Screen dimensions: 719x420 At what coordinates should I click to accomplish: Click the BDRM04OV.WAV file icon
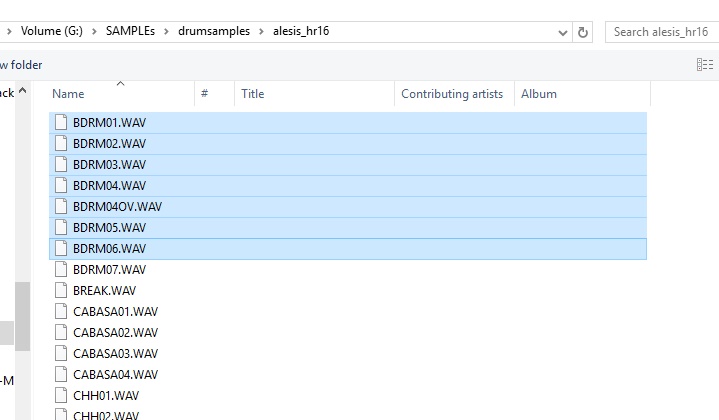coord(61,206)
